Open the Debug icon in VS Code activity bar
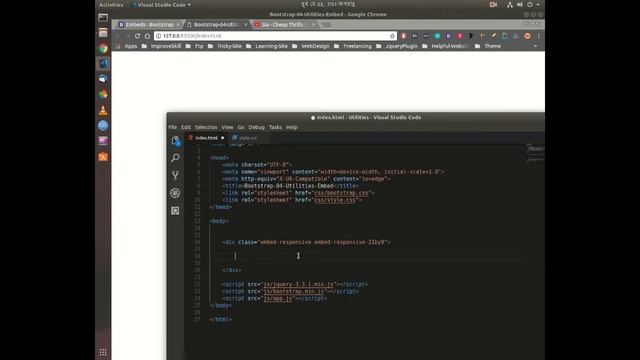 click(175, 193)
